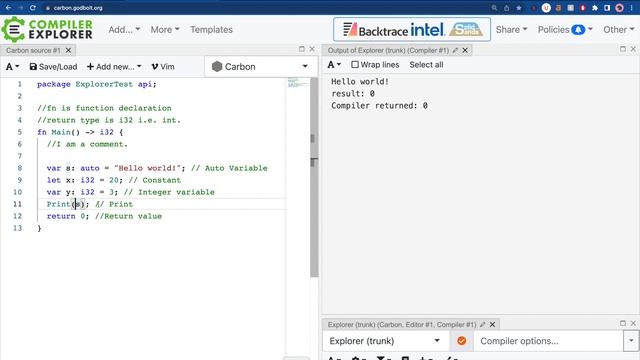Screen dimensions: 640x360
Task: Open the browser extensions puzzle icon
Action: [595, 8]
